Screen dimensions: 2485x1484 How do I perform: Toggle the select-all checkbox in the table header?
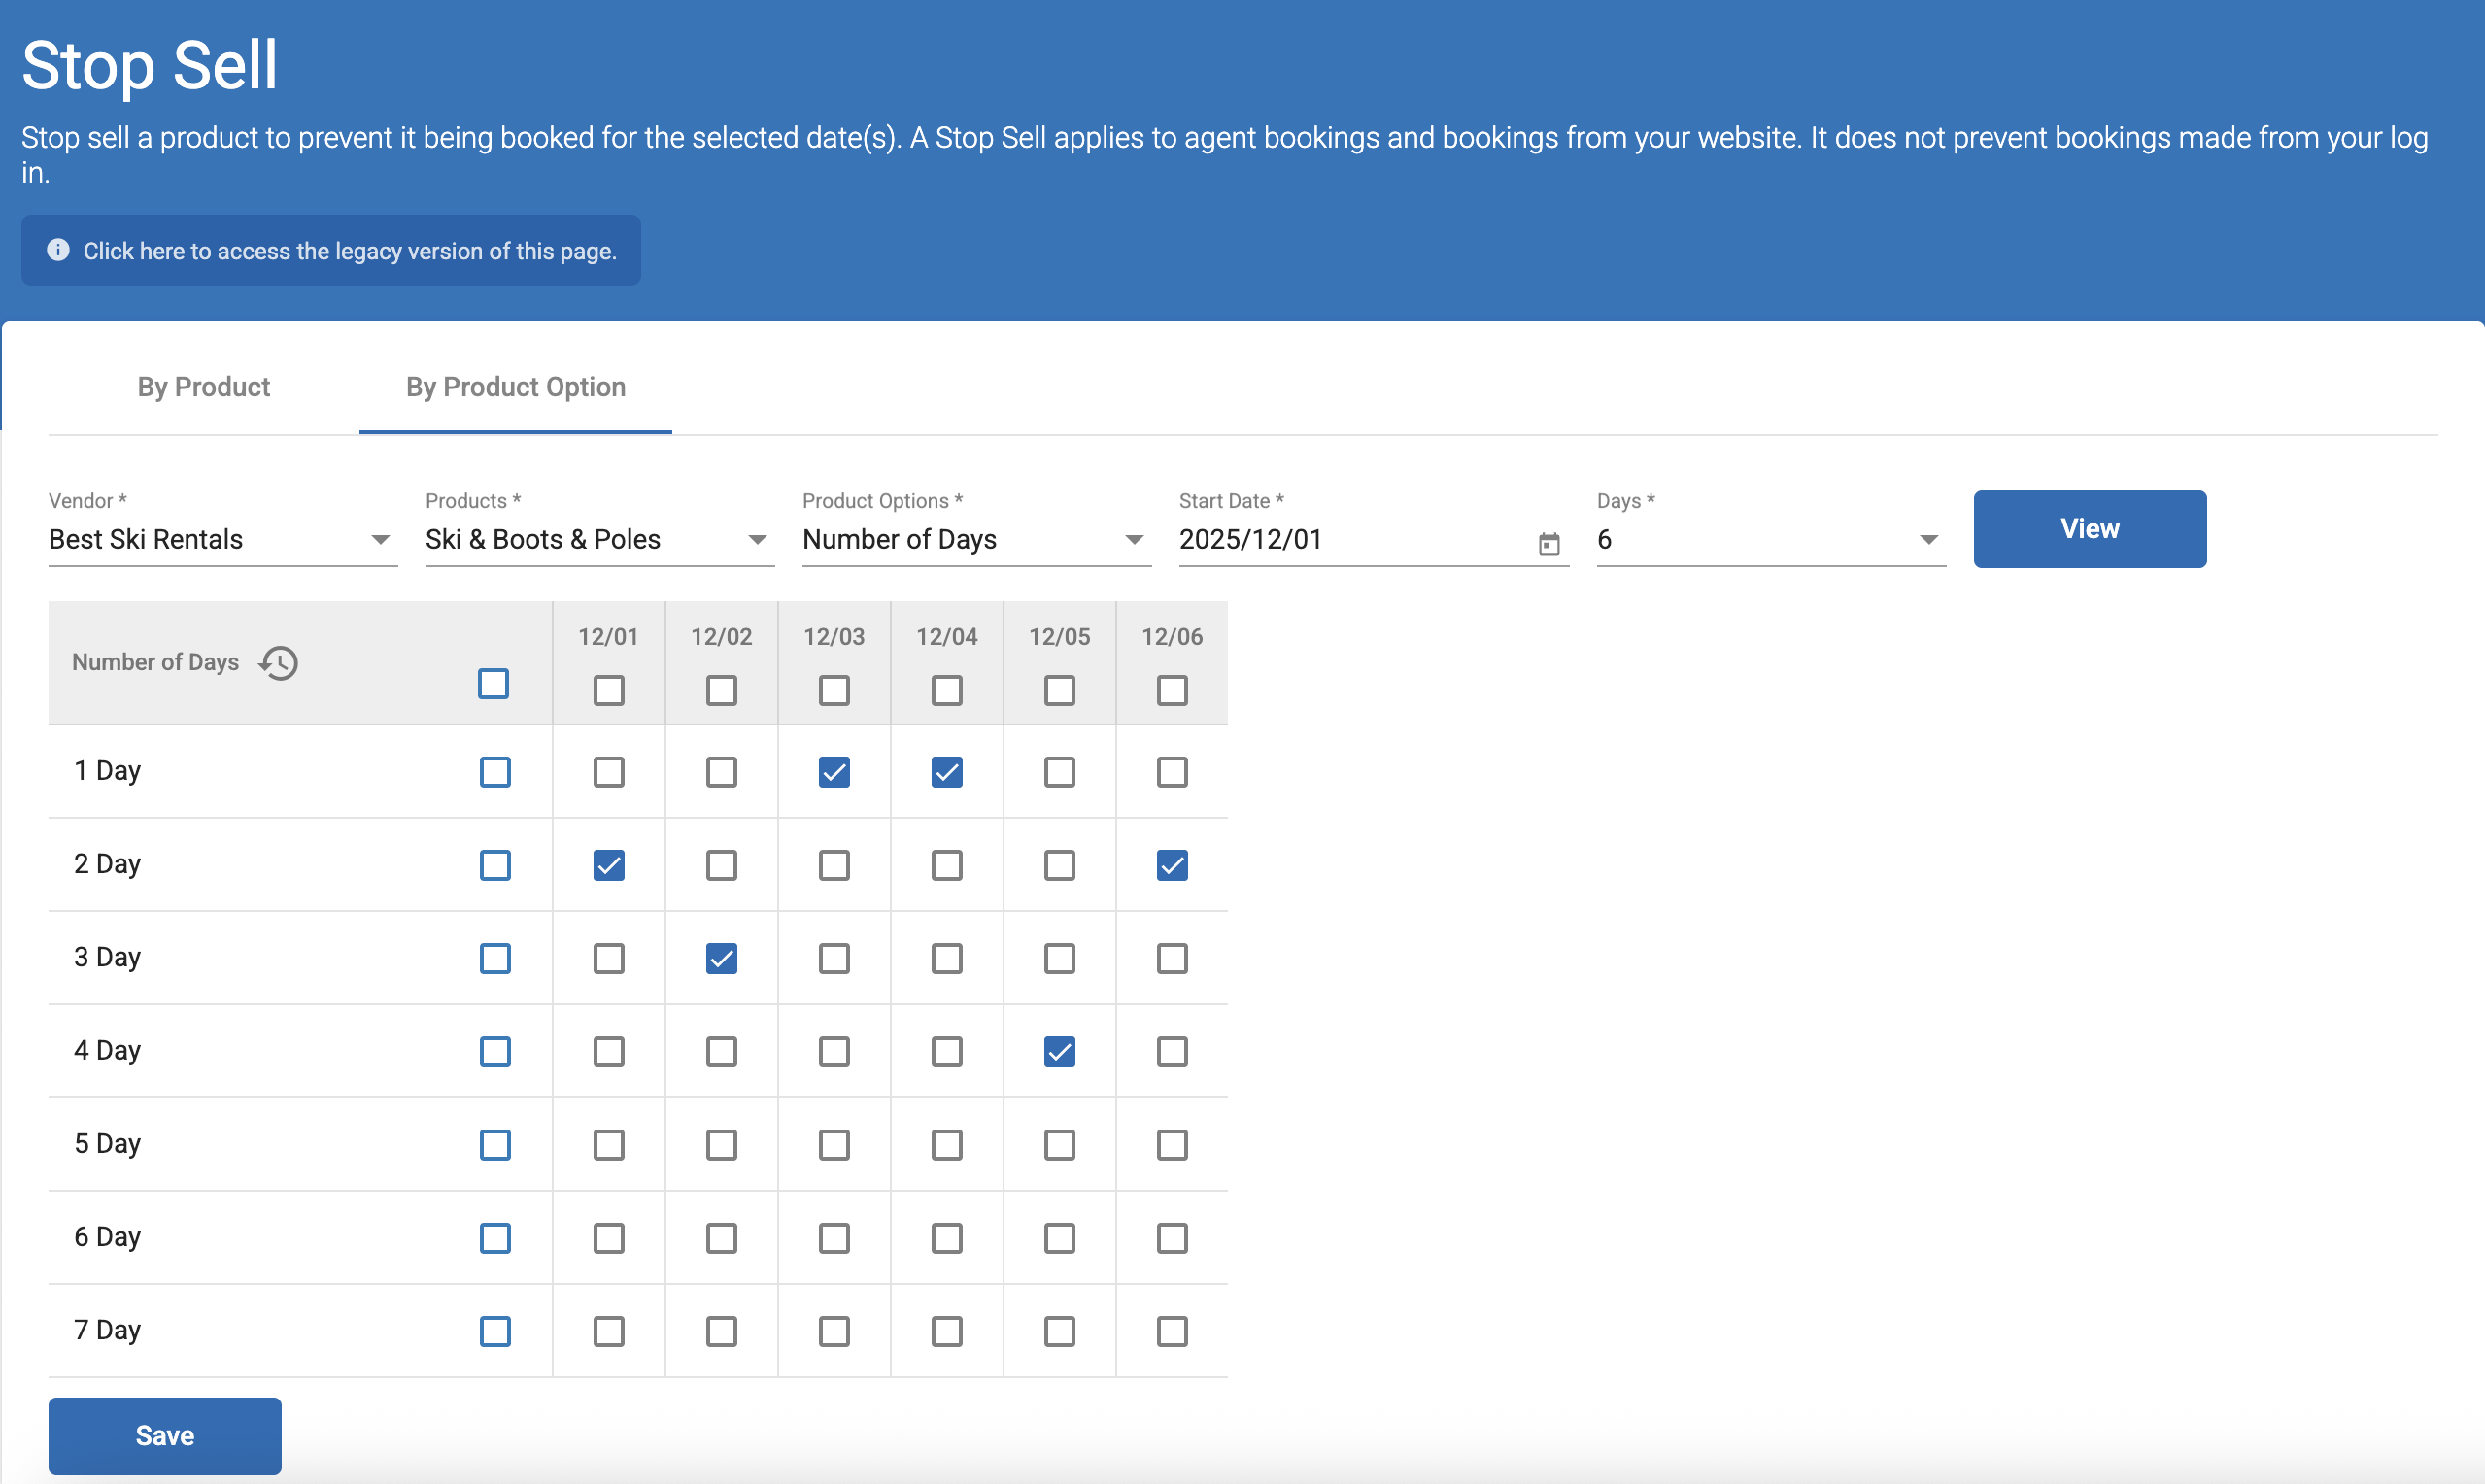point(493,684)
